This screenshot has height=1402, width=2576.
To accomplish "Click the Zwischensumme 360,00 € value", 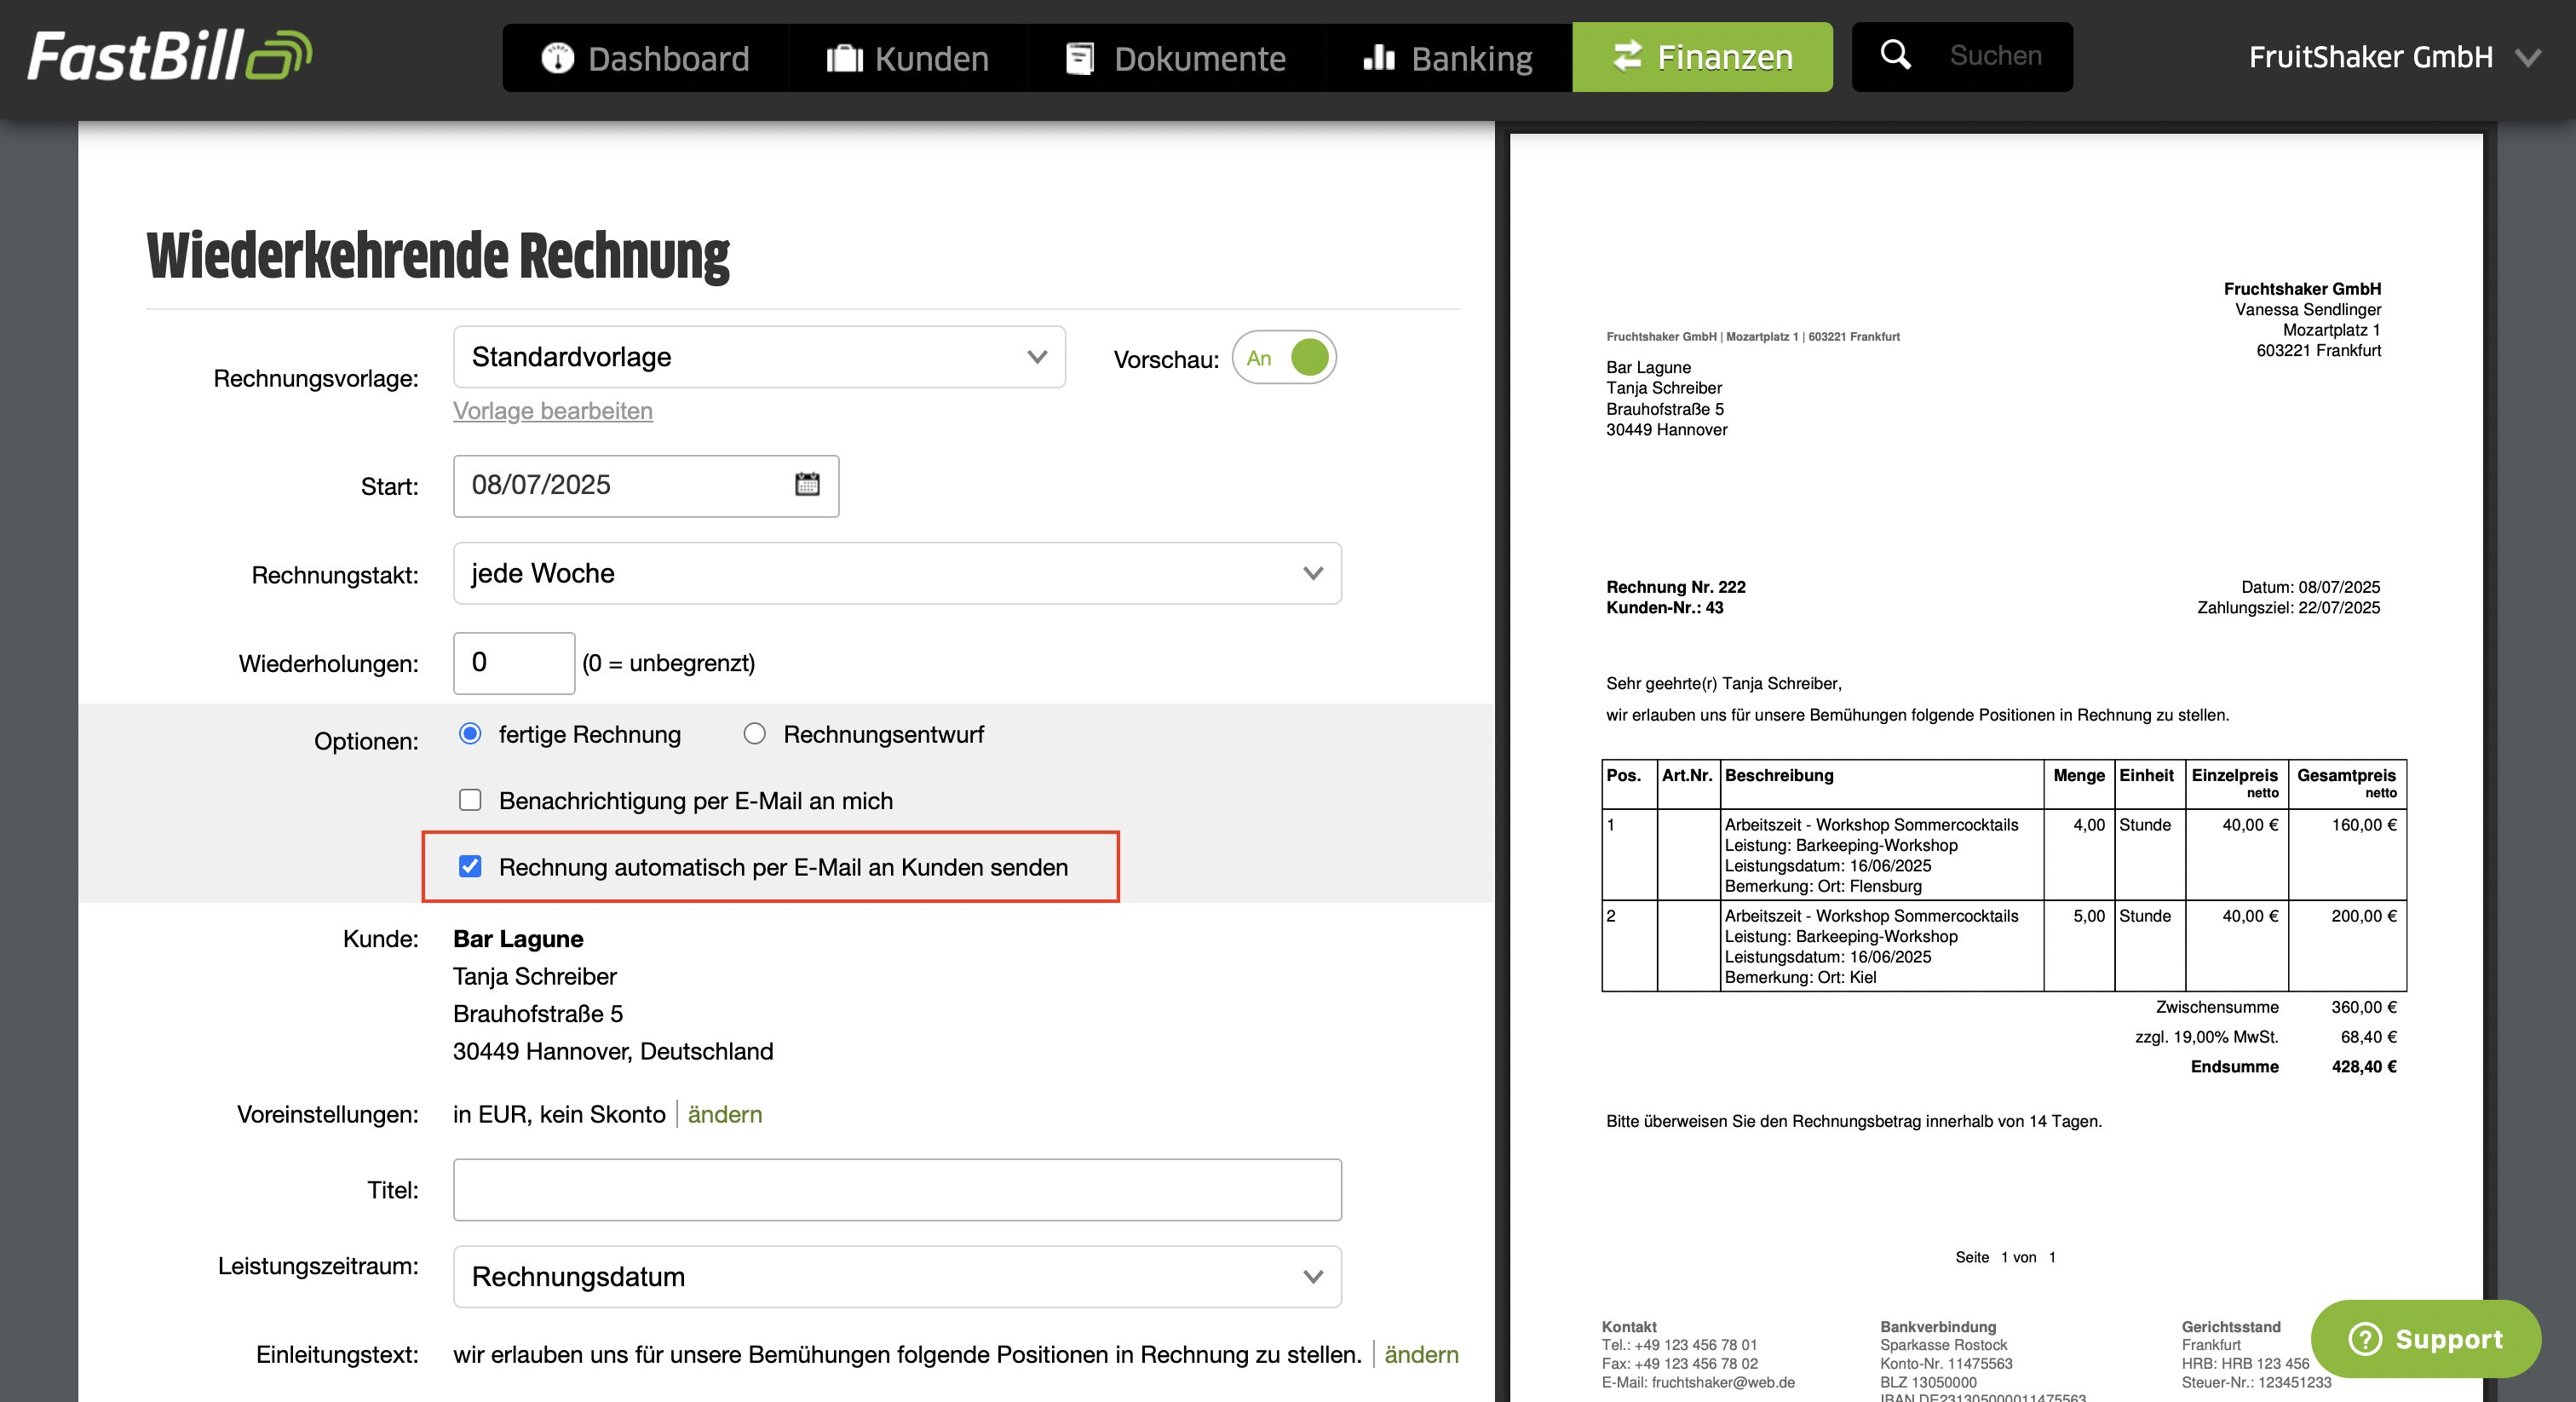I will (x=2364, y=1007).
